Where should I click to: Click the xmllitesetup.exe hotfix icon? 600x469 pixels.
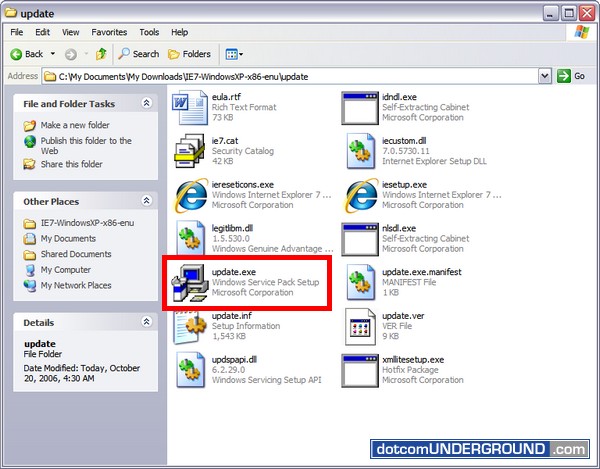(x=360, y=371)
